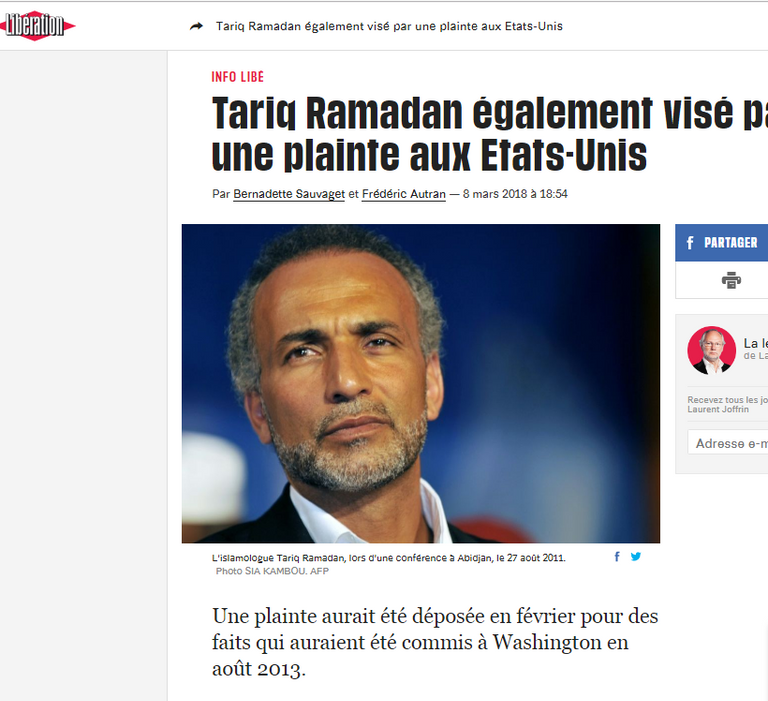The height and width of the screenshot is (701, 768).
Task: Click the Libération logo
Action: [x=37, y=25]
